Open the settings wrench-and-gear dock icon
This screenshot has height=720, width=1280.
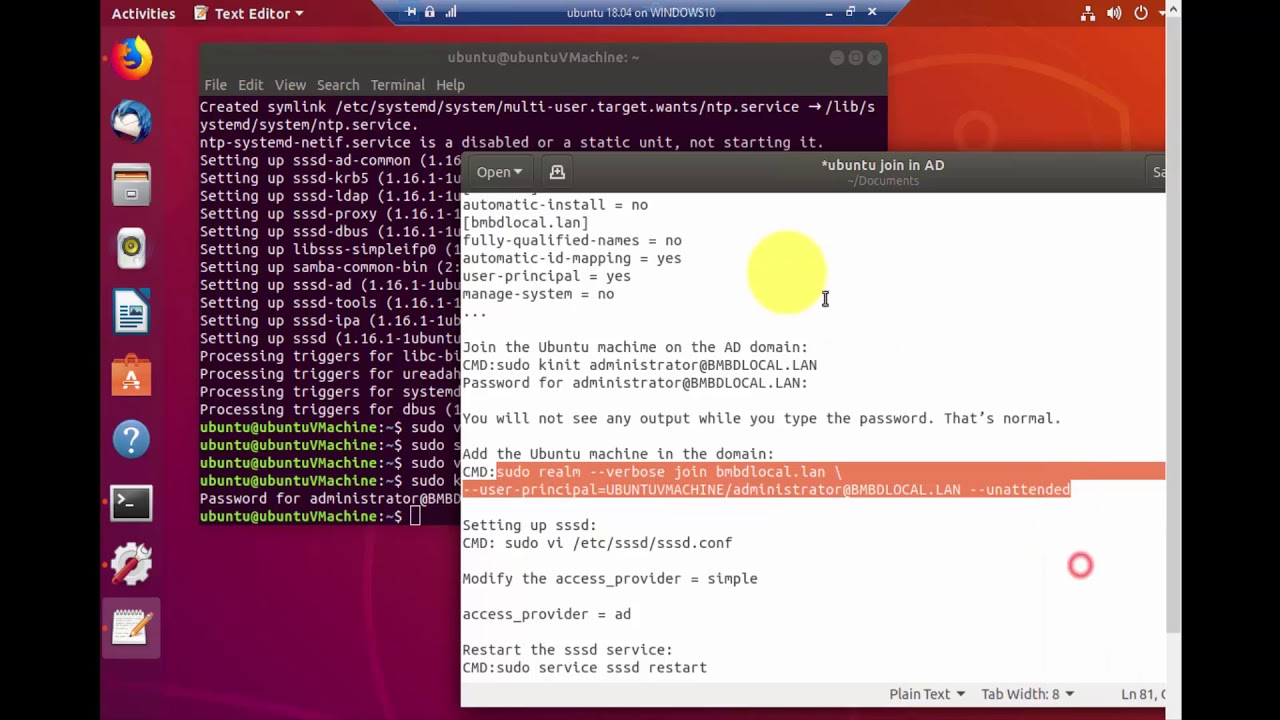[131, 565]
